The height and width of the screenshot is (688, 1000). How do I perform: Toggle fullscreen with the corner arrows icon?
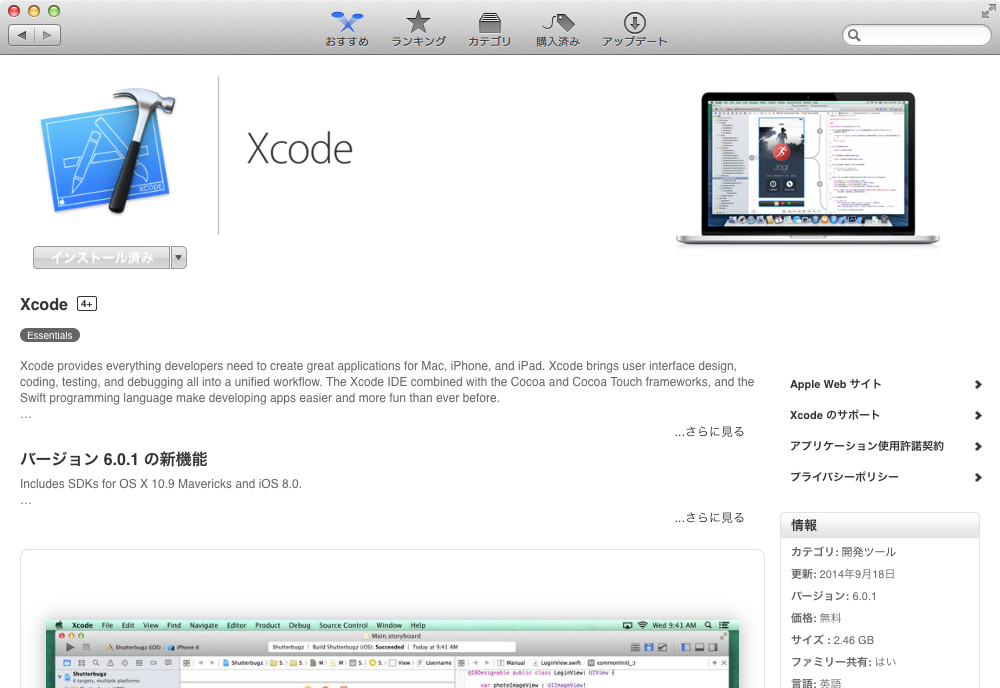tap(989, 11)
